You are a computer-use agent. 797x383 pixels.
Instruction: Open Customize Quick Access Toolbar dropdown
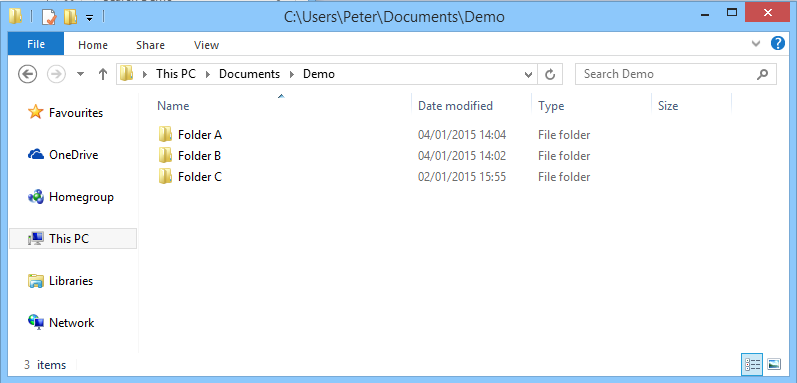click(89, 18)
